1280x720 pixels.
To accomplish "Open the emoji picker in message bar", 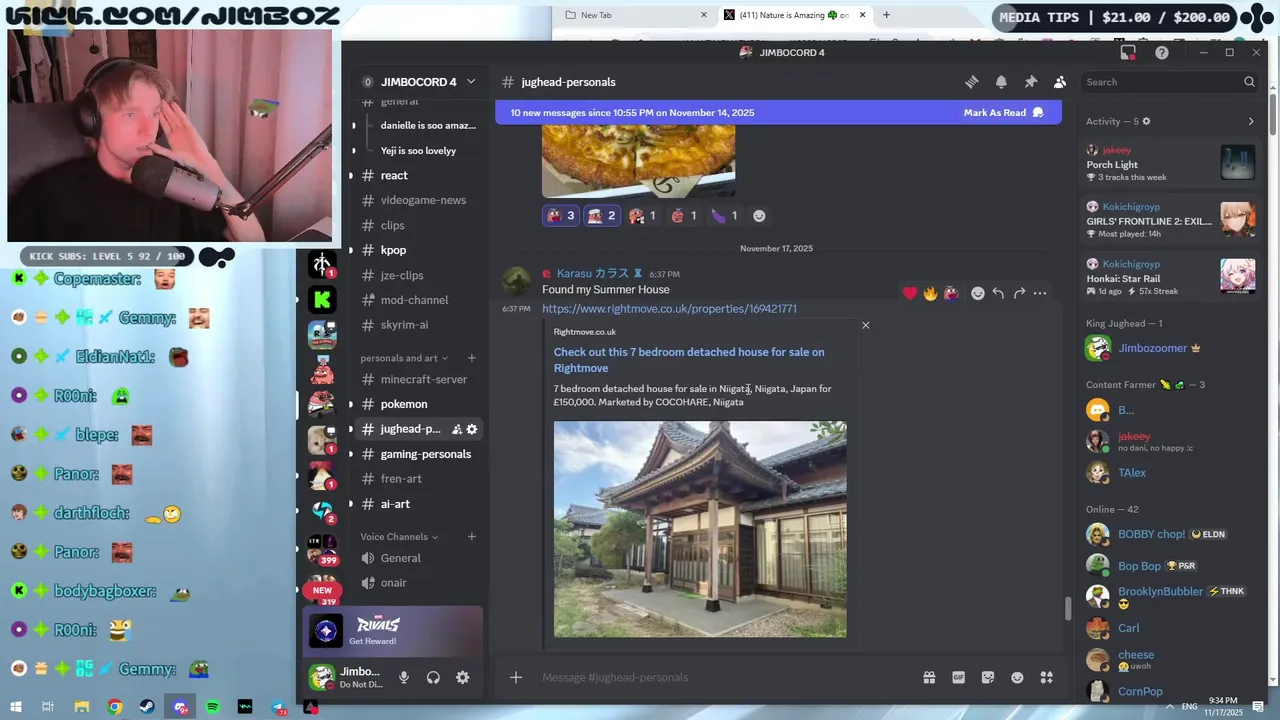I will (1017, 677).
